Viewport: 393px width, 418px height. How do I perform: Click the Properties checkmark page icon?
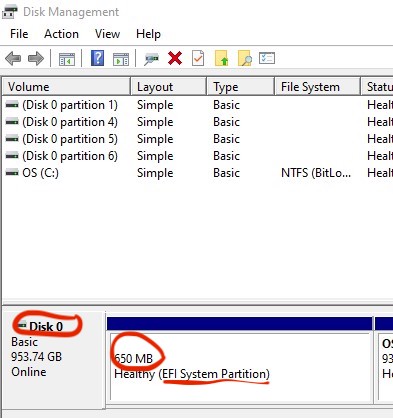tap(198, 58)
